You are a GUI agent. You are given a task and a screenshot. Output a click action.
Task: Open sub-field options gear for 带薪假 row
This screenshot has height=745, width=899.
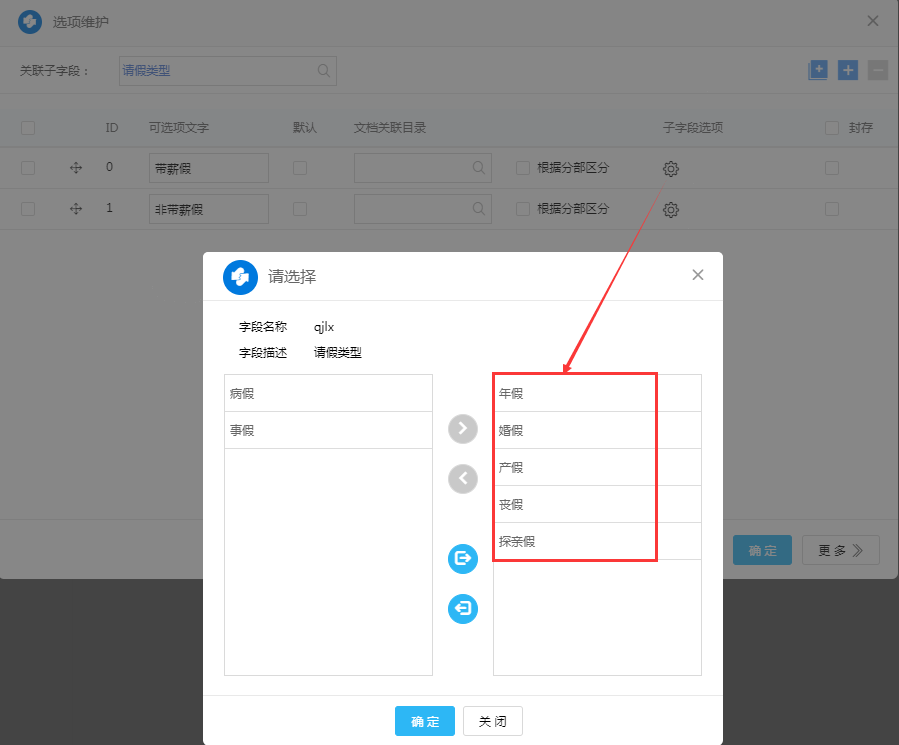pyautogui.click(x=671, y=169)
